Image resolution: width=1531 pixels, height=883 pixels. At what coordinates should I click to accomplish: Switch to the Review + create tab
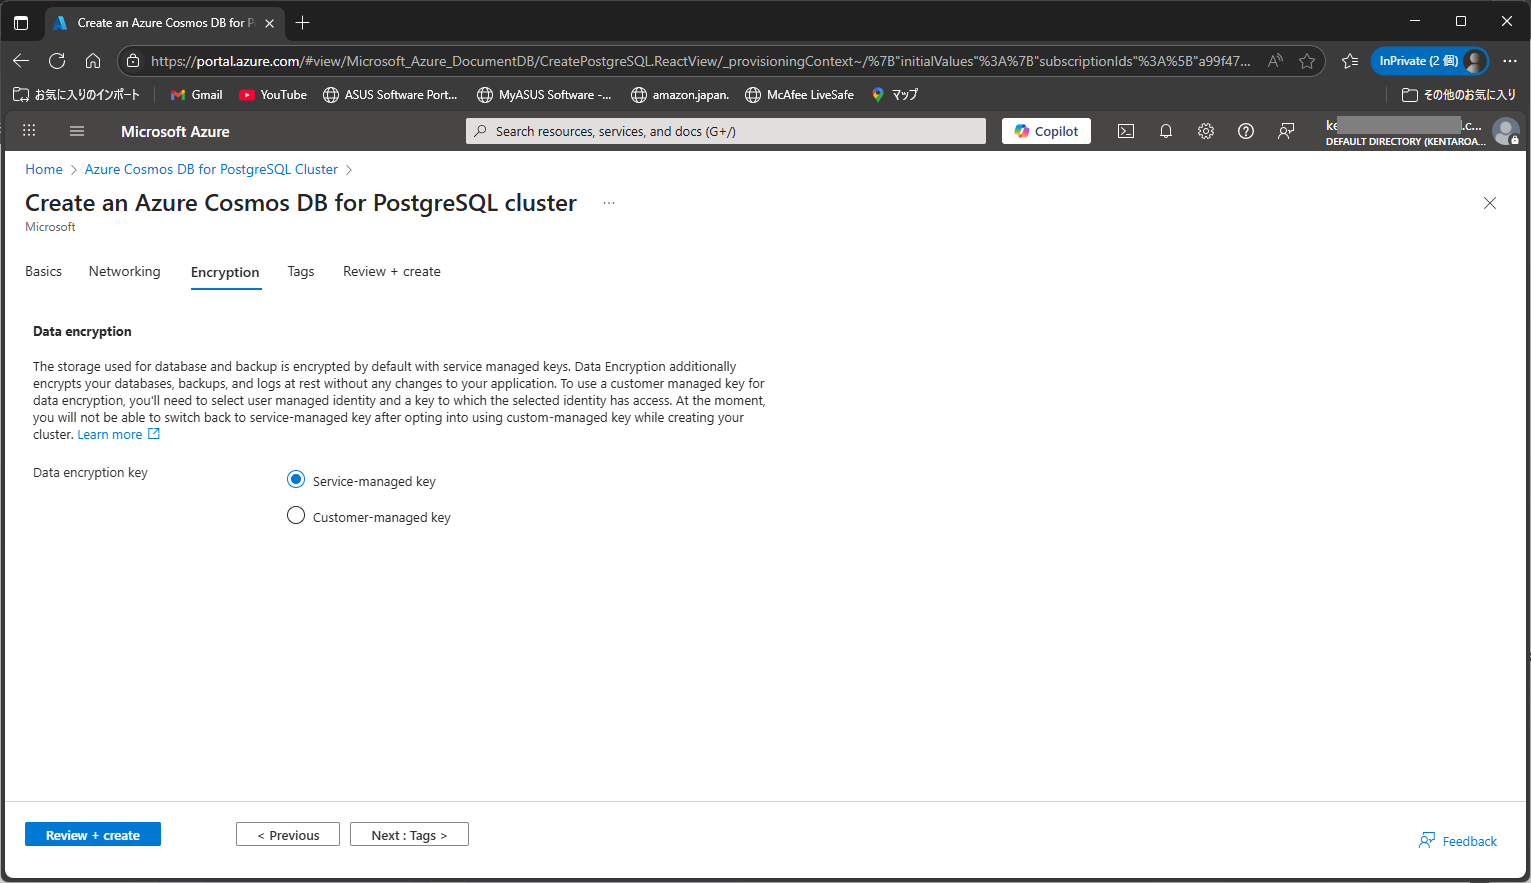coord(391,271)
